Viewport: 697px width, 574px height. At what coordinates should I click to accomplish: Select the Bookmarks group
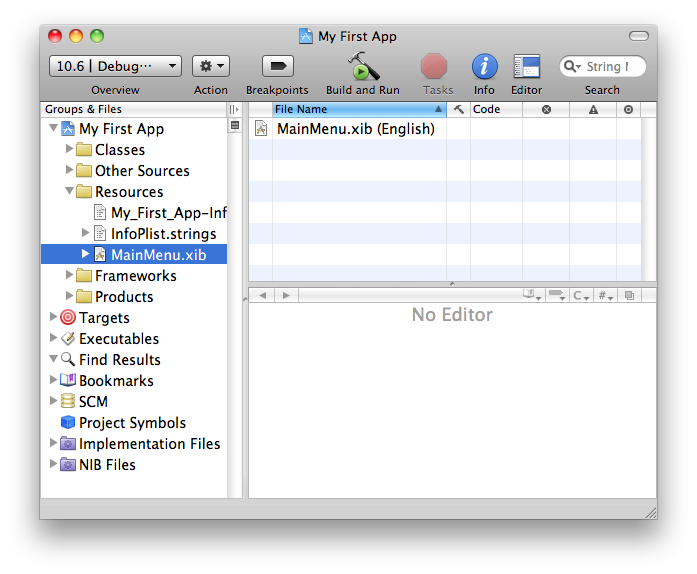point(116,381)
